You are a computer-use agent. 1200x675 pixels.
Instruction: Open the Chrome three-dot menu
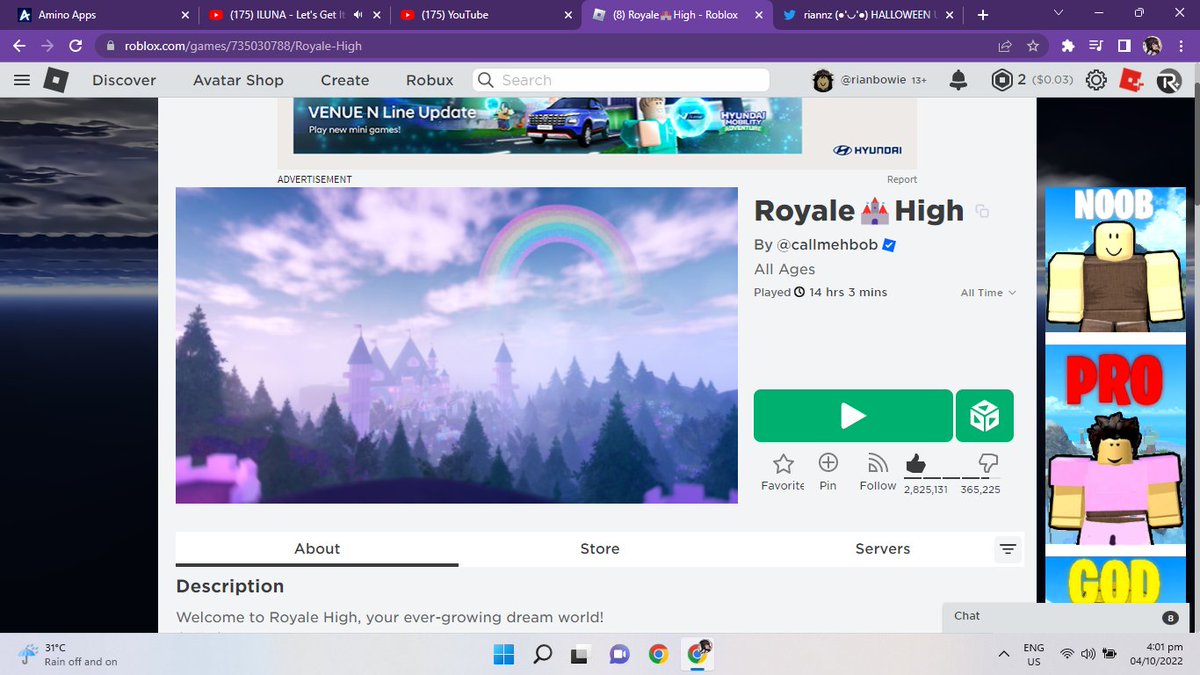click(x=1181, y=46)
